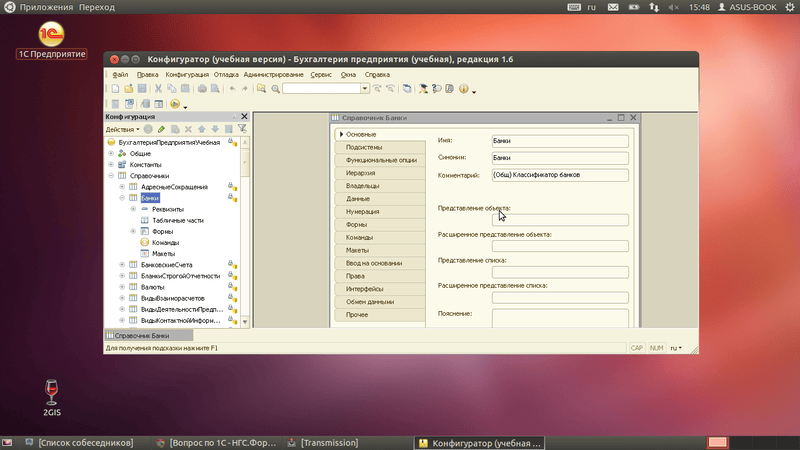Screen dimensions: 800x450
Task: Click the filter funnel icon in Конфигурация panel
Action: point(242,129)
